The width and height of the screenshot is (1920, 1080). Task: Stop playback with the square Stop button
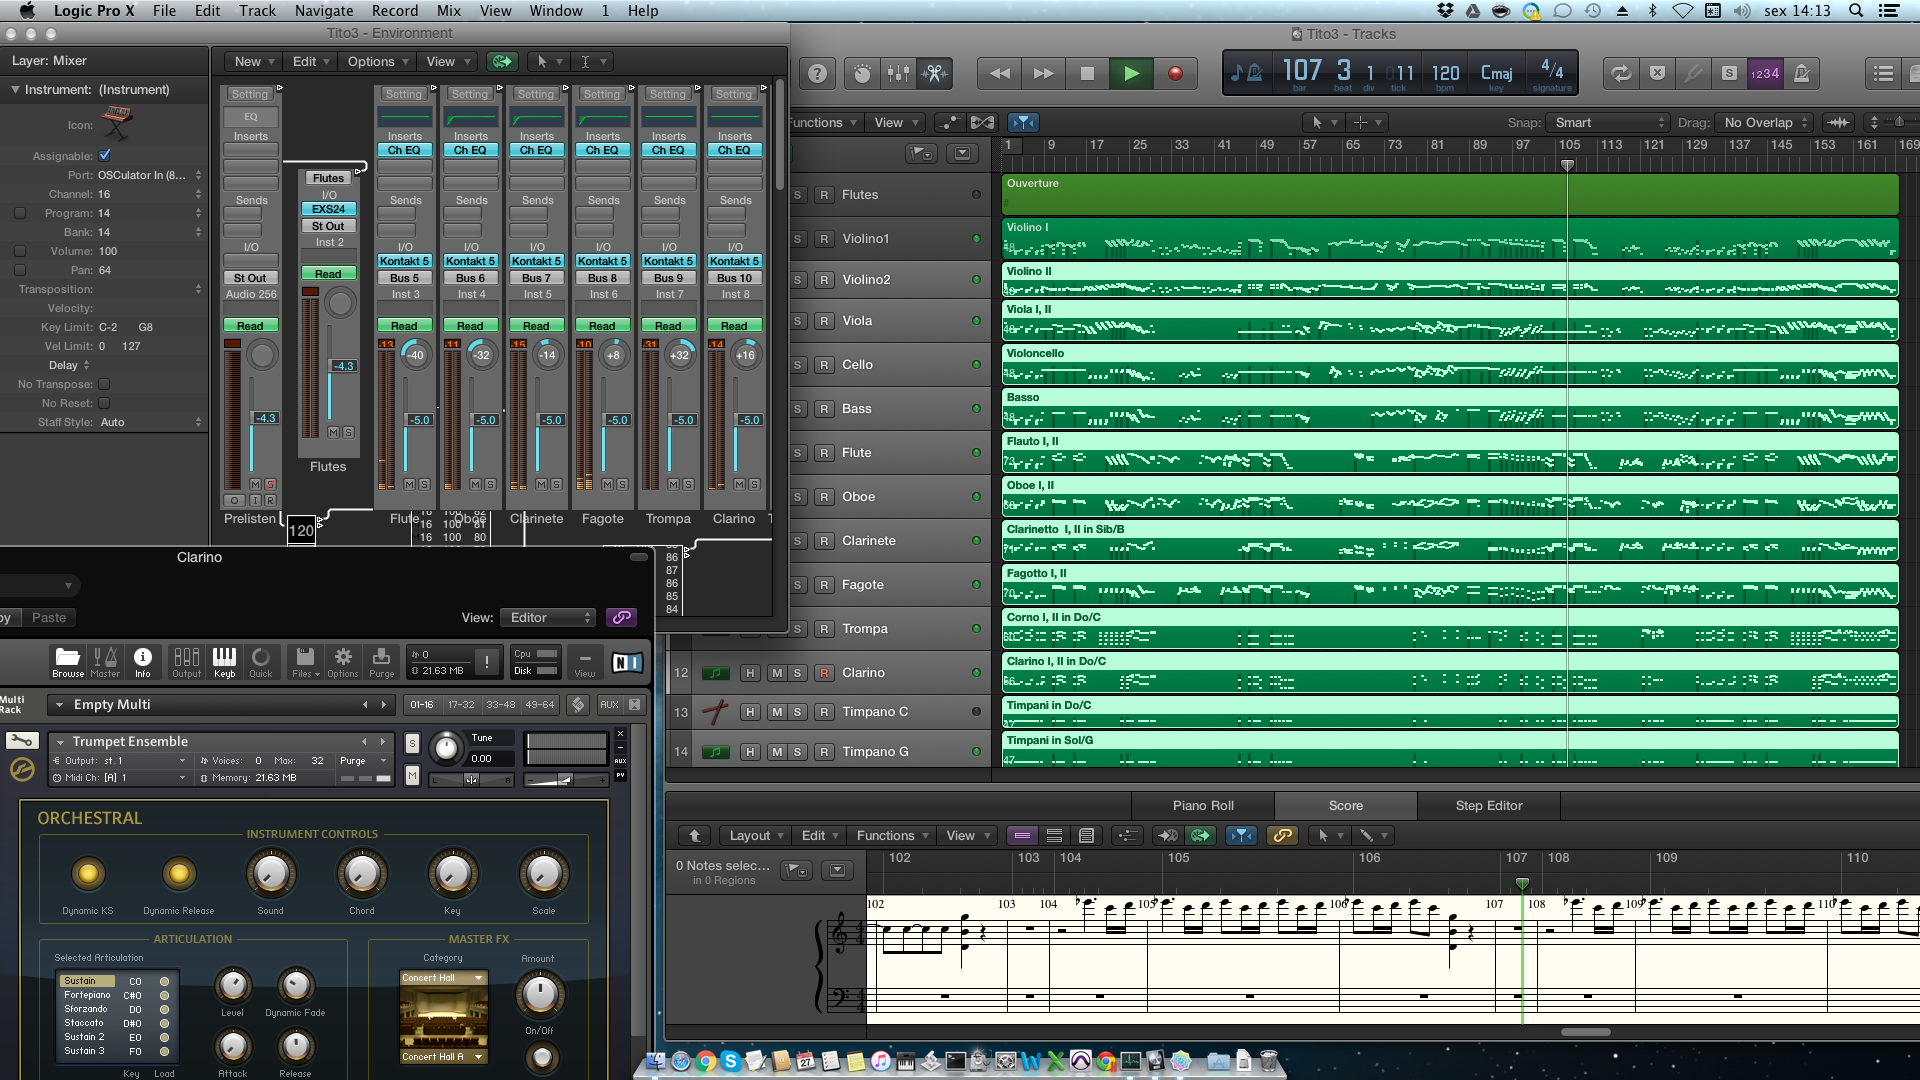coord(1087,73)
